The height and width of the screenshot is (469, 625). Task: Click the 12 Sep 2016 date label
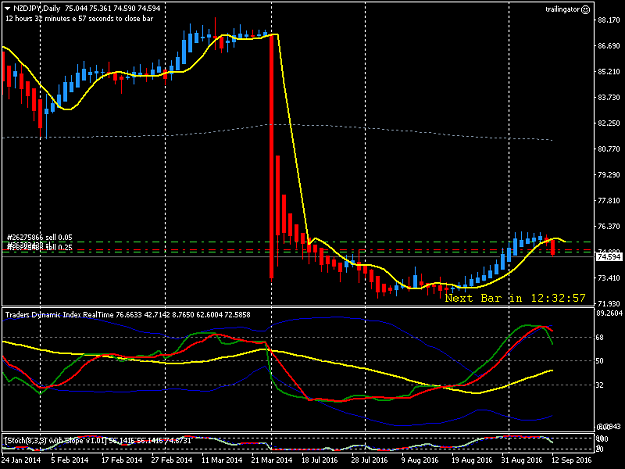(571, 460)
